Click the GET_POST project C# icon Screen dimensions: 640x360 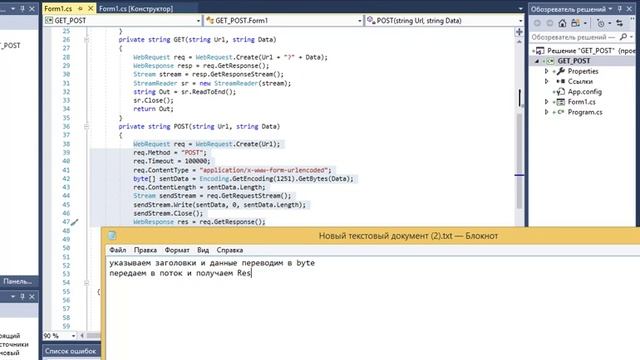550,61
